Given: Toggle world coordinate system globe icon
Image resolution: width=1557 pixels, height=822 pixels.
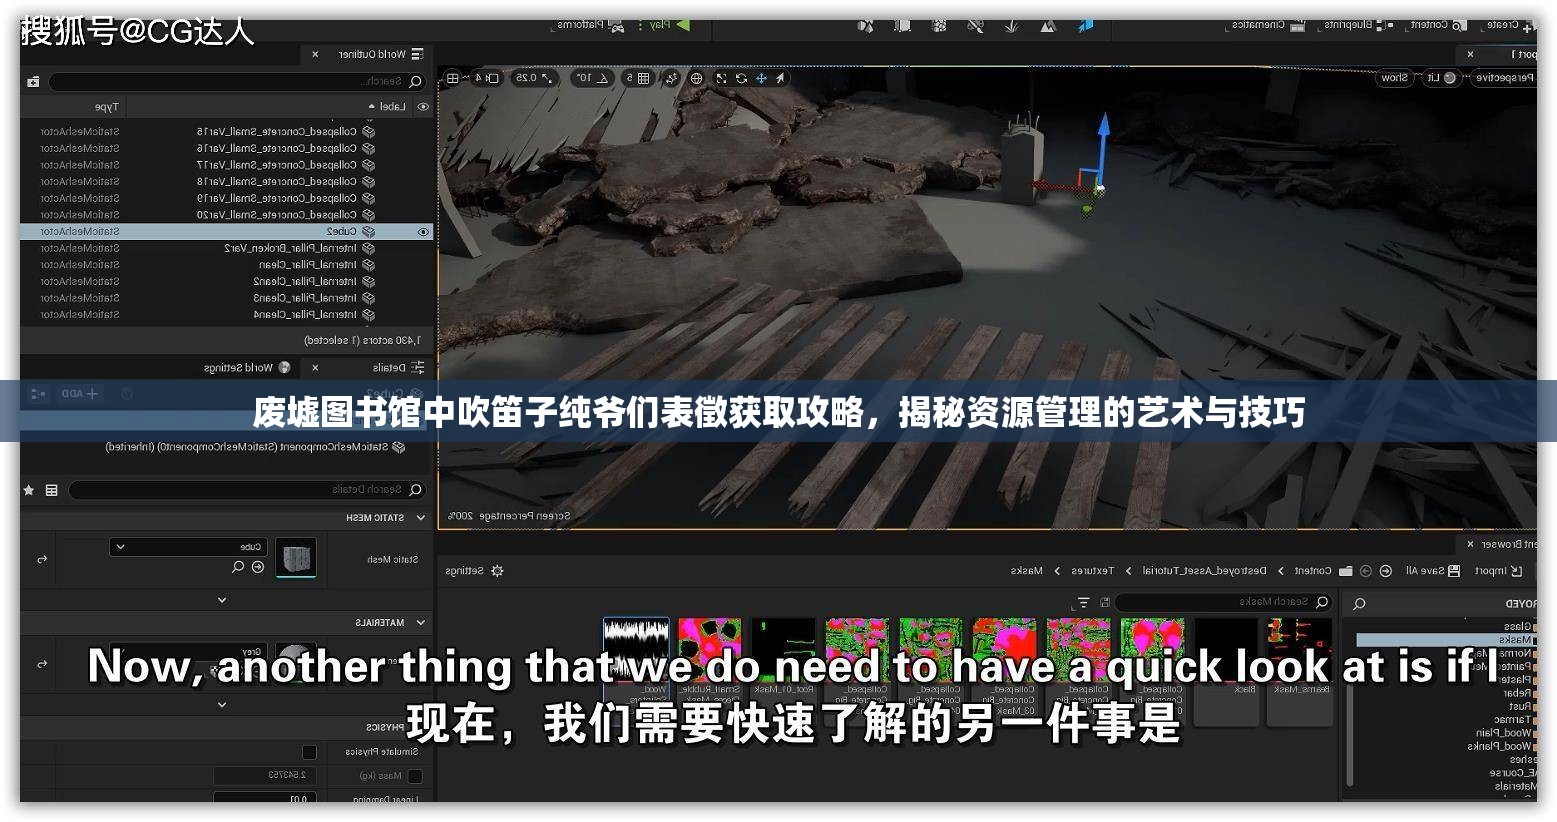Looking at the screenshot, I should [x=697, y=78].
